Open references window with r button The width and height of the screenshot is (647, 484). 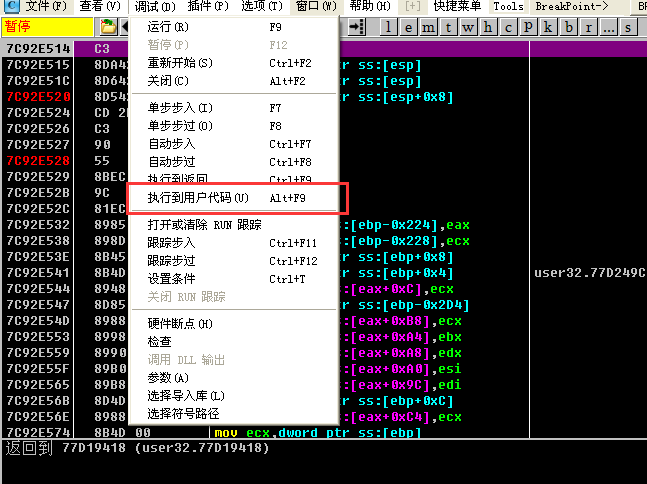[x=589, y=27]
